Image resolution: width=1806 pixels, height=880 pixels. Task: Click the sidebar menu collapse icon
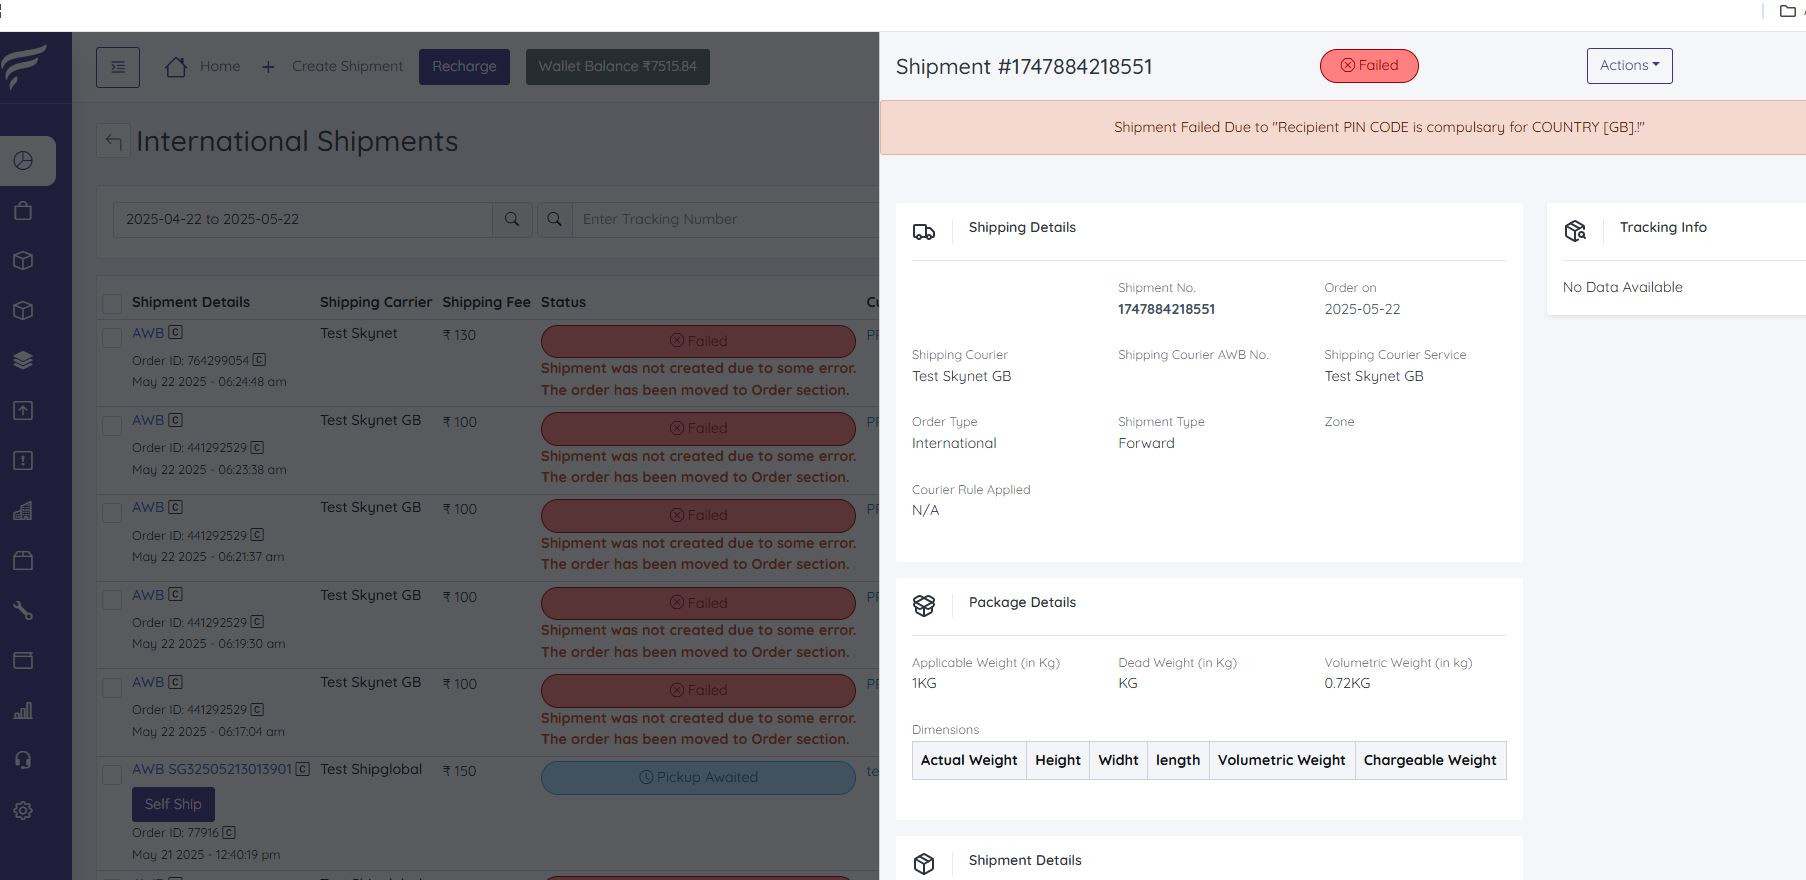118,67
